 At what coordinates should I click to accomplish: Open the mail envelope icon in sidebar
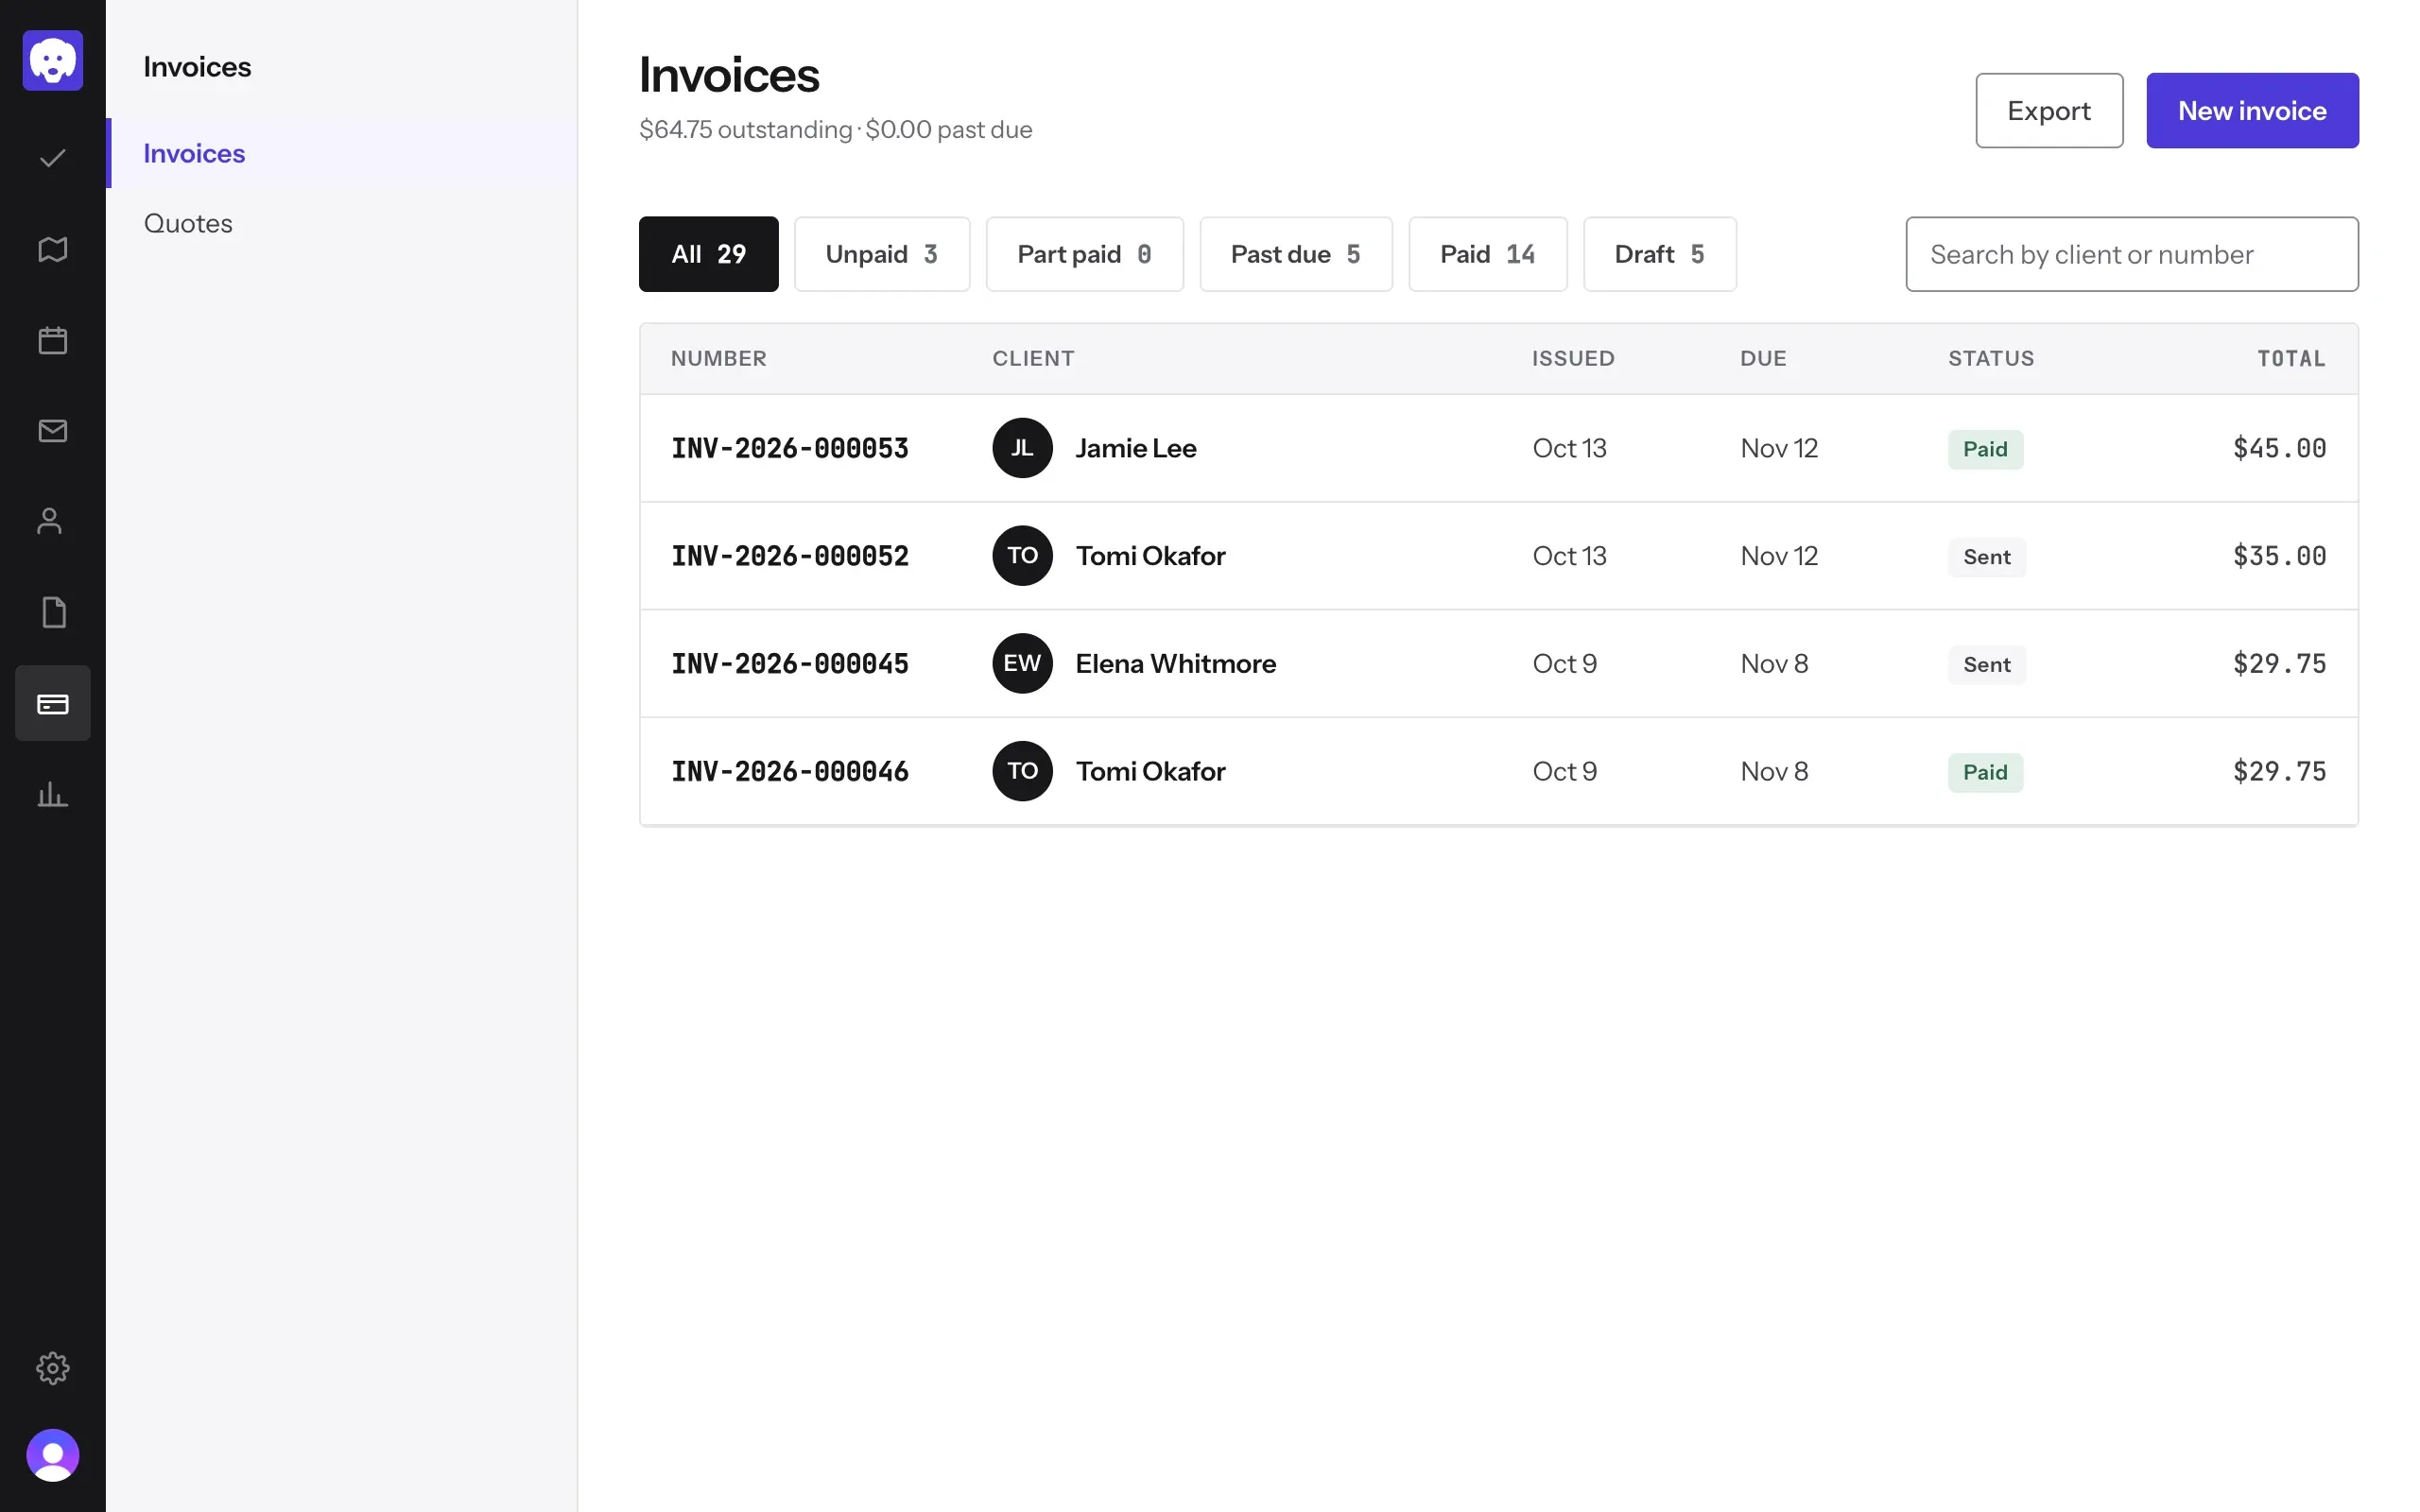(53, 431)
